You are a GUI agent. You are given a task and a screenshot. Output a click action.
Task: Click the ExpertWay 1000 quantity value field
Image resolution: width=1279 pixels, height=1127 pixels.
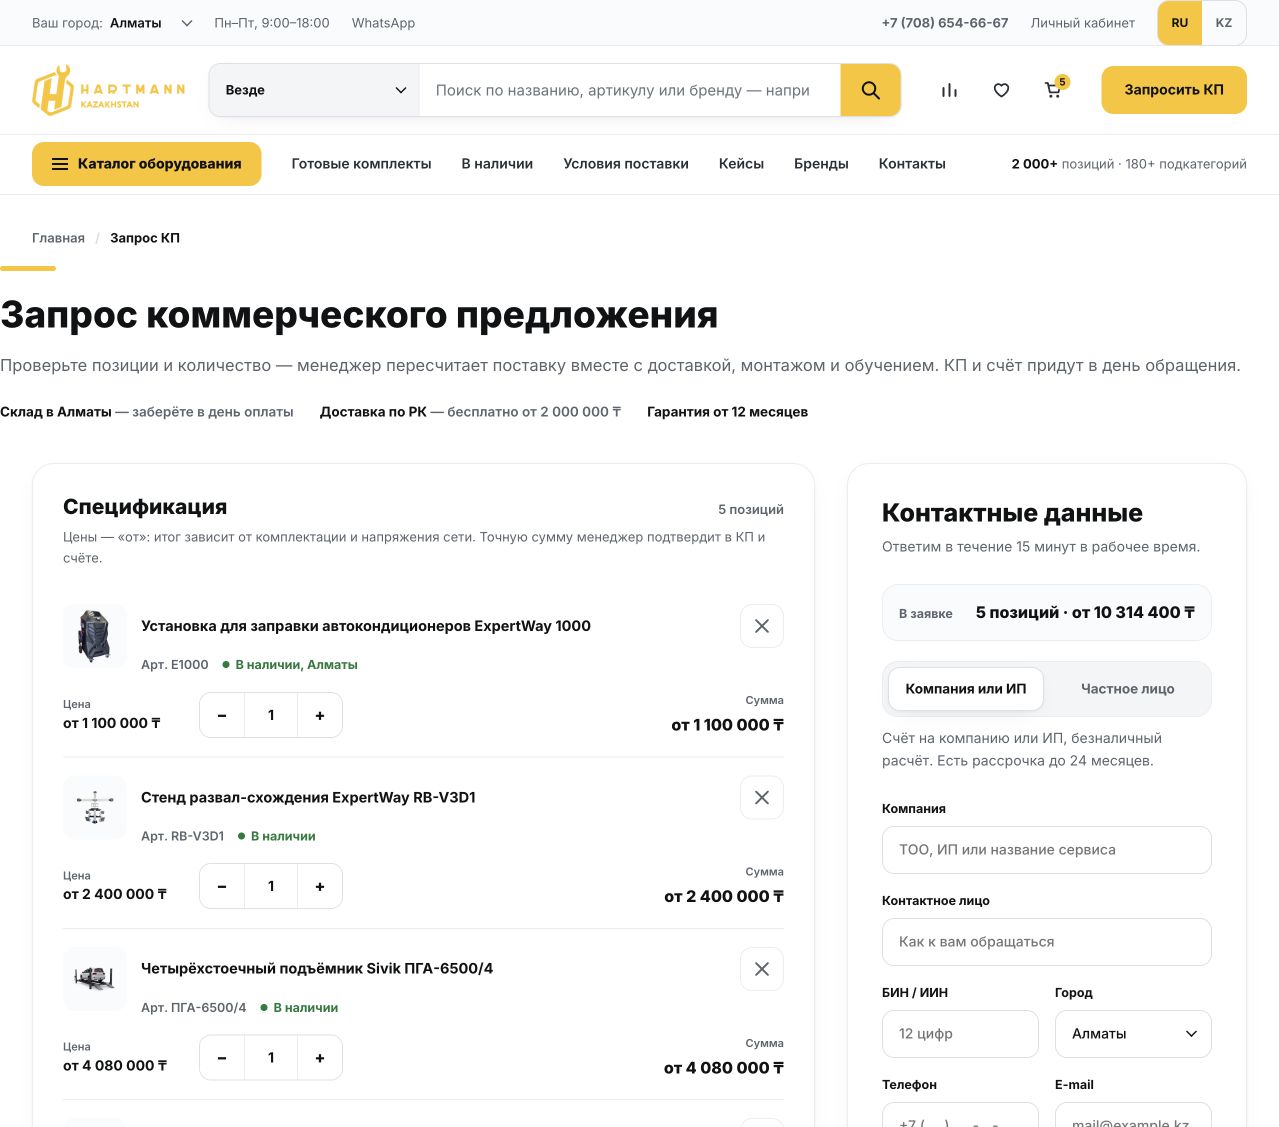tap(271, 715)
